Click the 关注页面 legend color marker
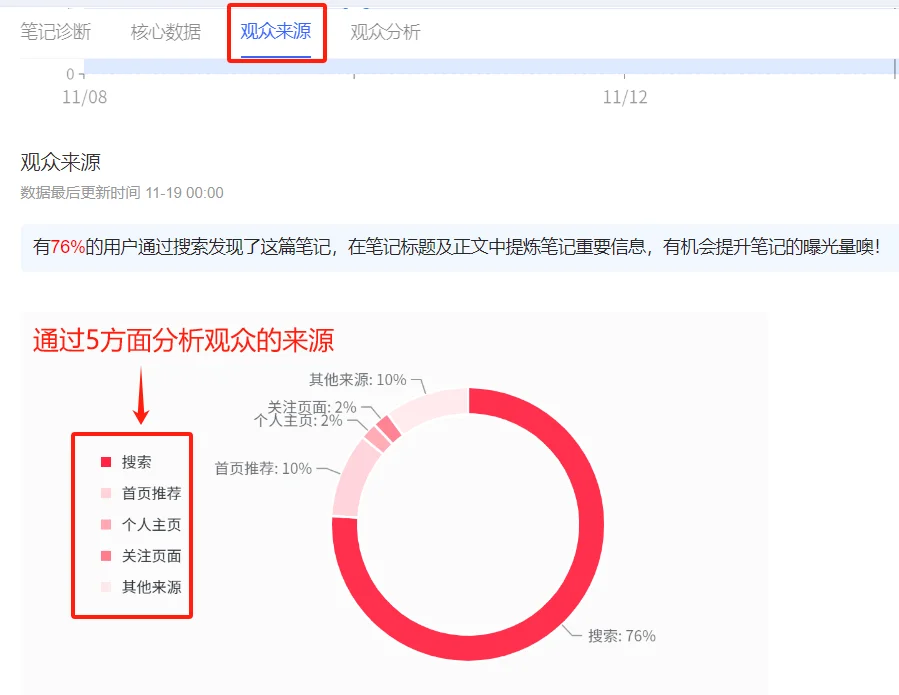 (106, 556)
